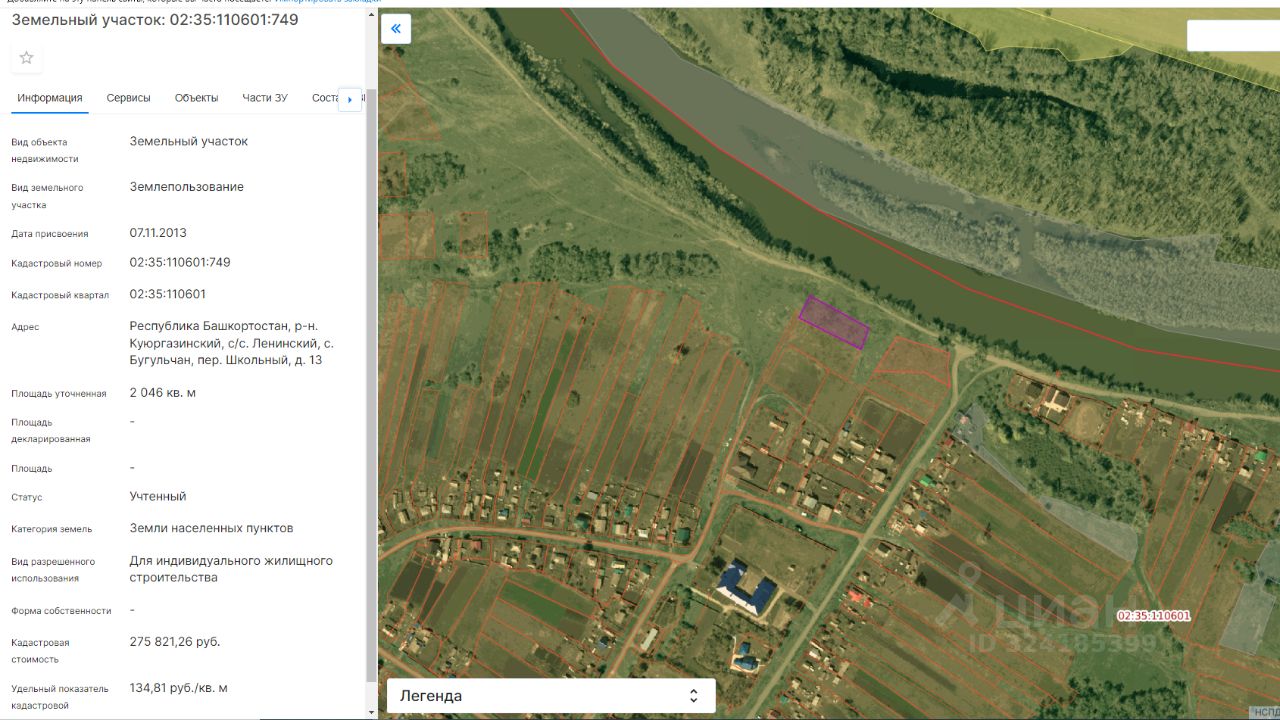
Task: Select the area value 2 046 кв. м
Action: (x=163, y=393)
